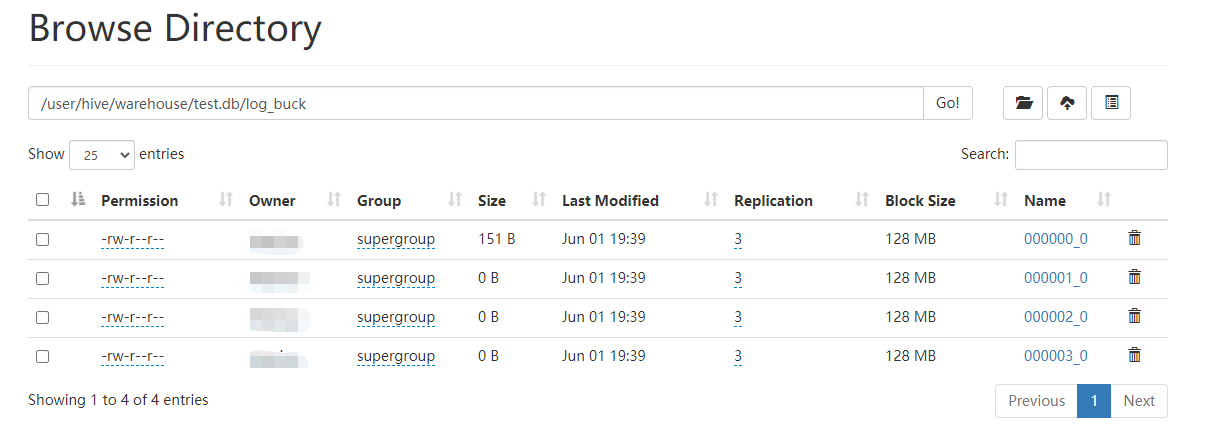Open the Show entries count dropdown

pyautogui.click(x=102, y=155)
